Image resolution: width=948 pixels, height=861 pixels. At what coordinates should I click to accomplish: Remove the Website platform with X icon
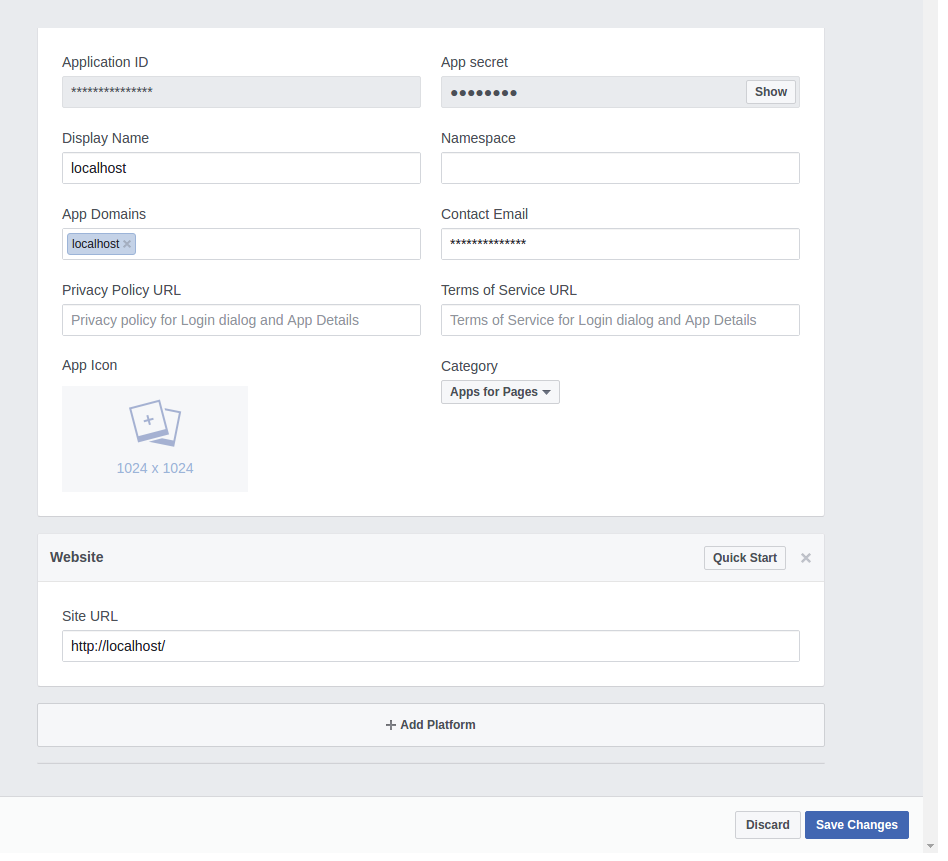[x=806, y=558]
